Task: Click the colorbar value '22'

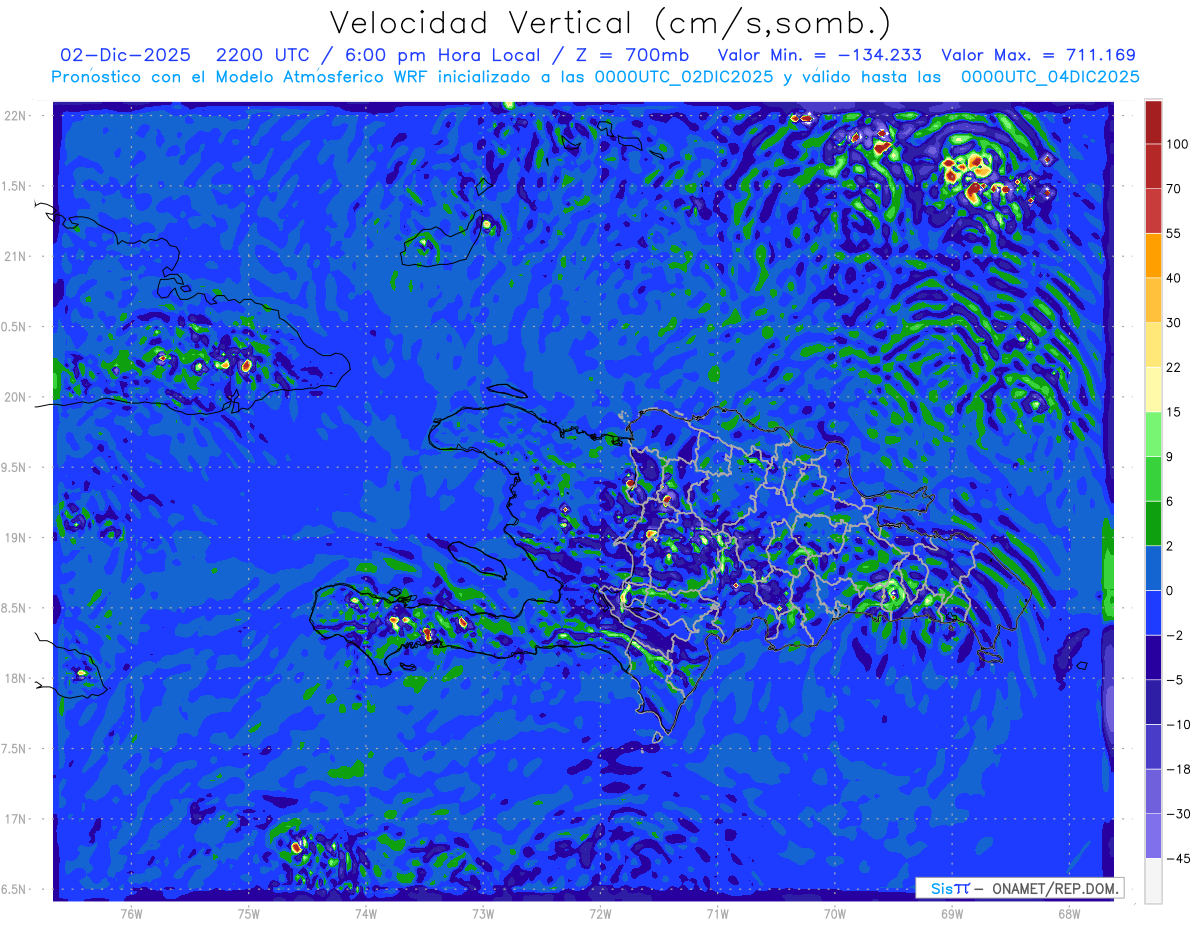Action: click(1174, 367)
